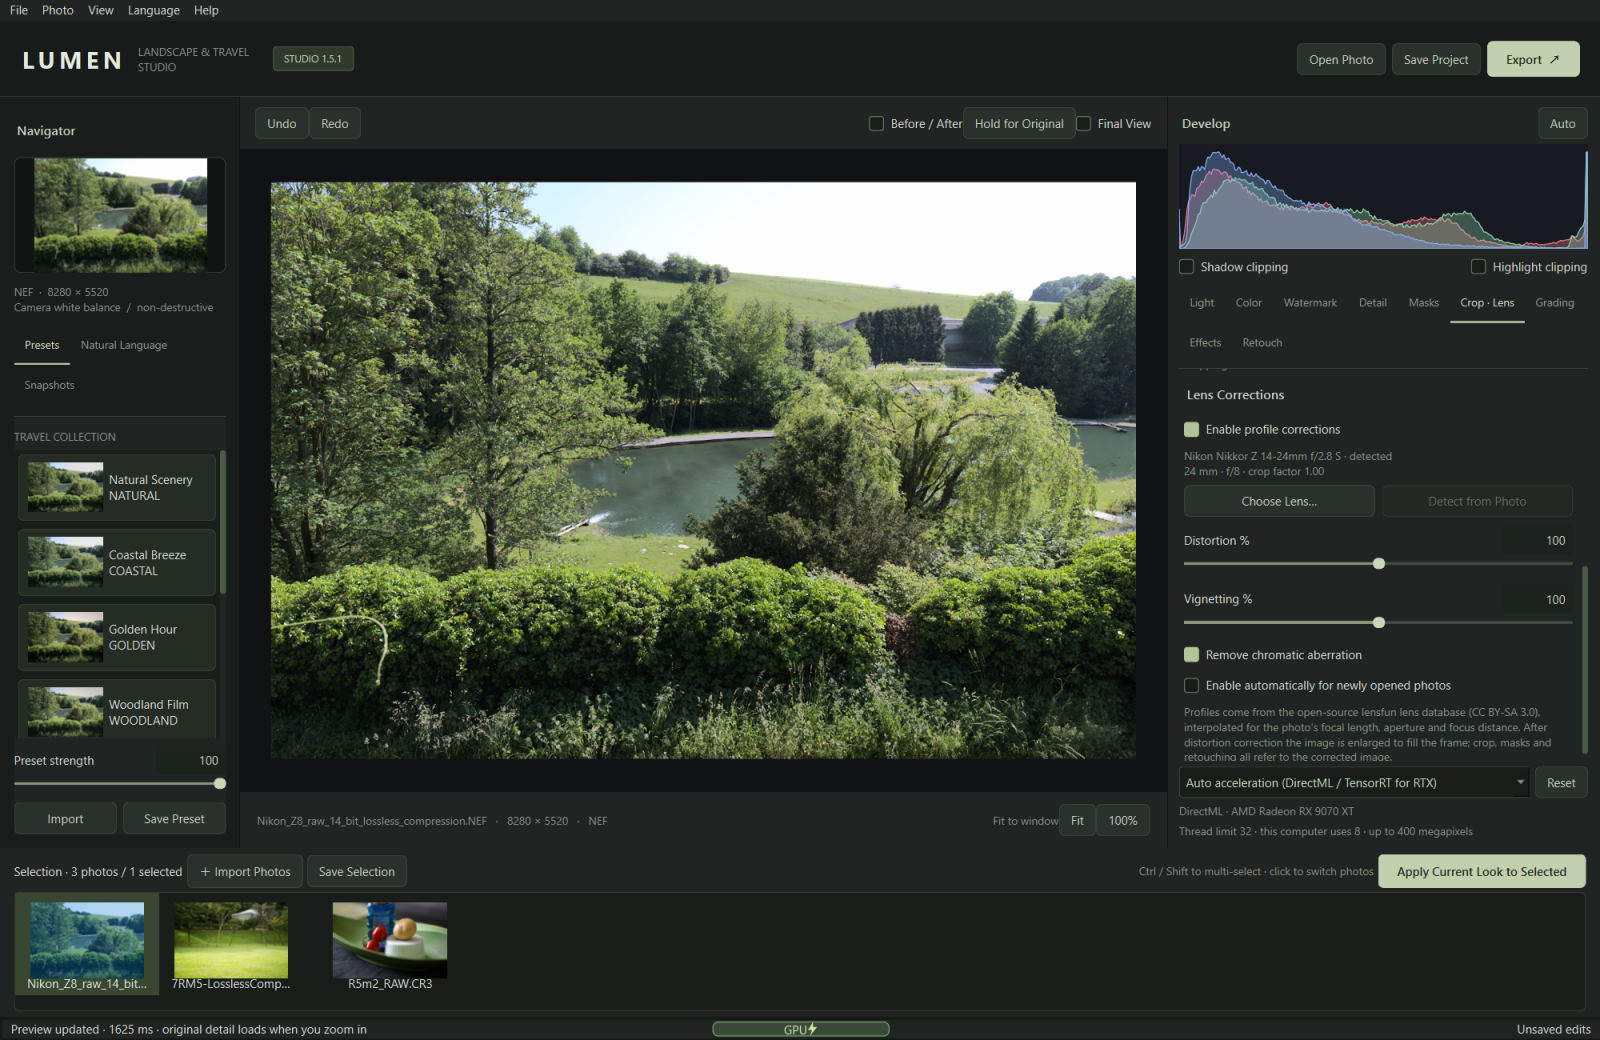Select the 7RM5-LosslessComp photo thumbnail

pyautogui.click(x=231, y=945)
